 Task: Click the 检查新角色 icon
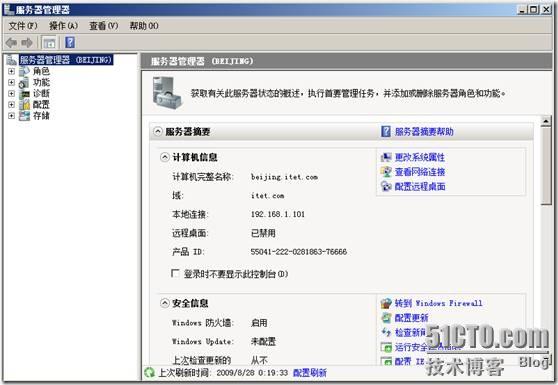386,332
